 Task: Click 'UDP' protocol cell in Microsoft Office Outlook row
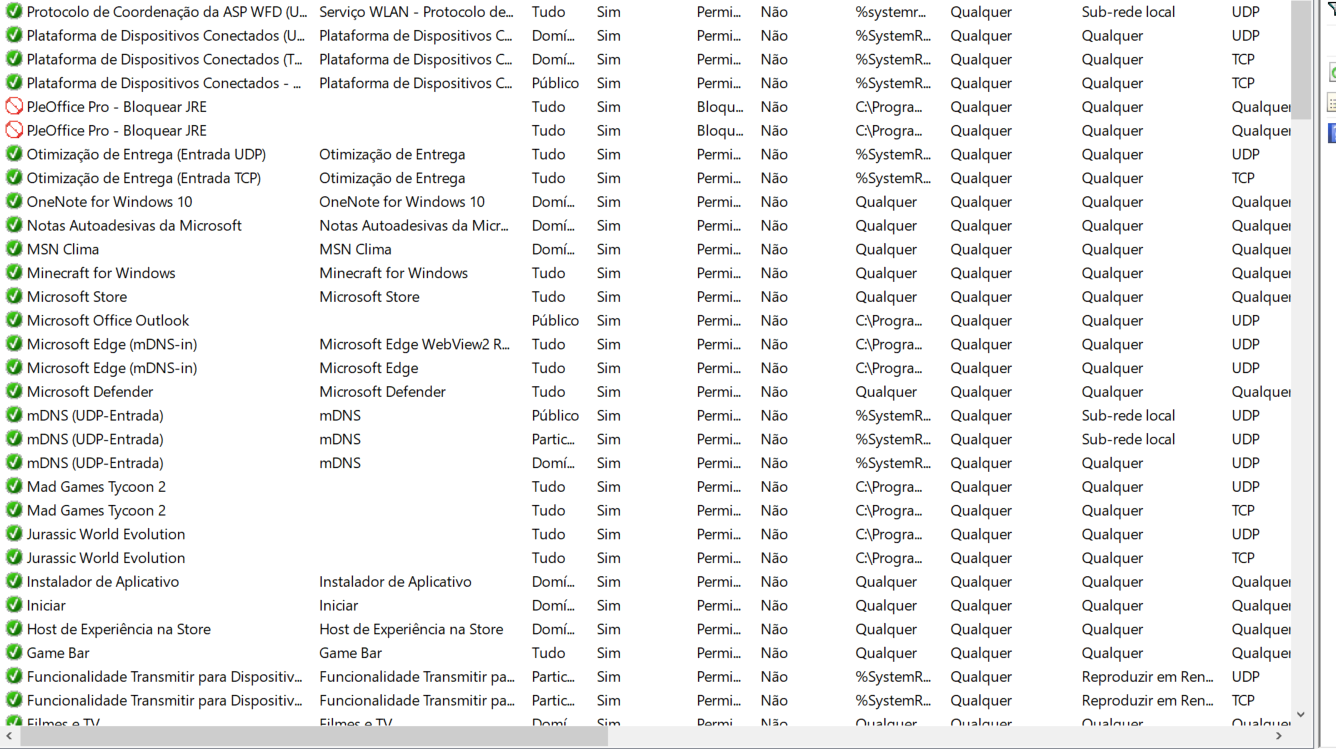[x=1245, y=321]
